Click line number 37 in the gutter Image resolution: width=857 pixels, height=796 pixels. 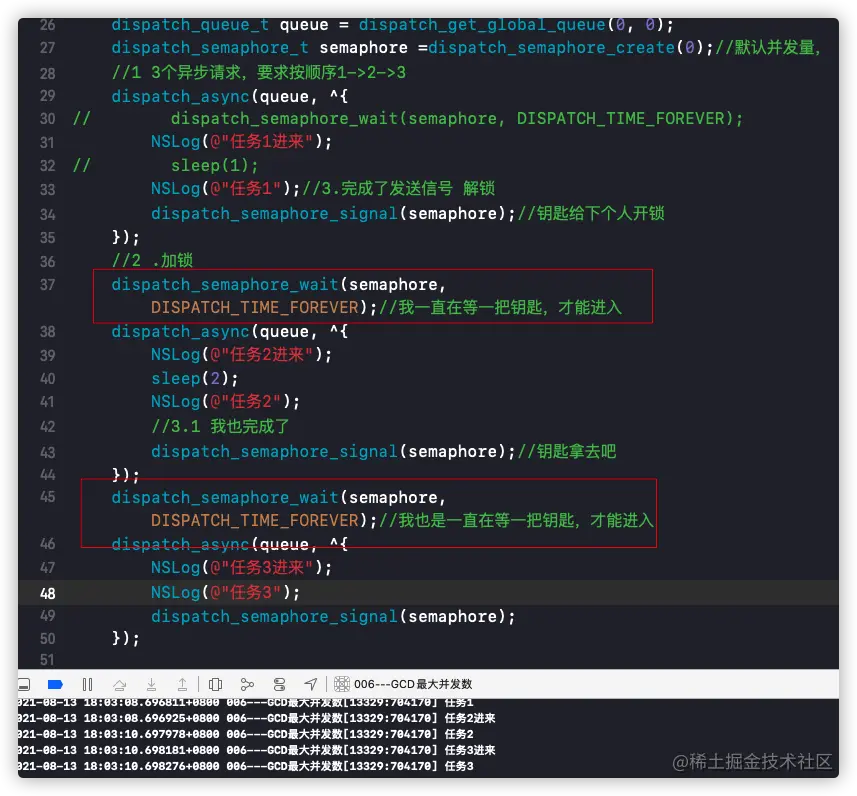(x=48, y=285)
